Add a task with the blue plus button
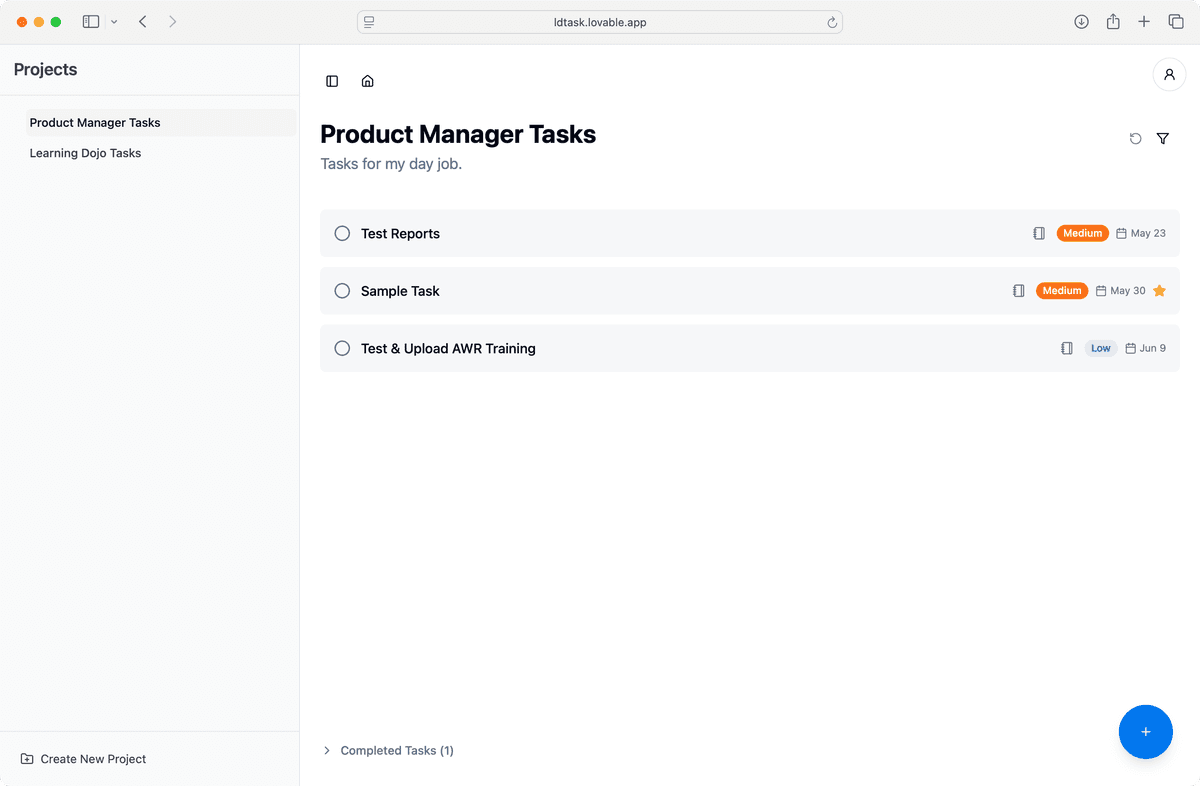1200x786 pixels. point(1146,732)
